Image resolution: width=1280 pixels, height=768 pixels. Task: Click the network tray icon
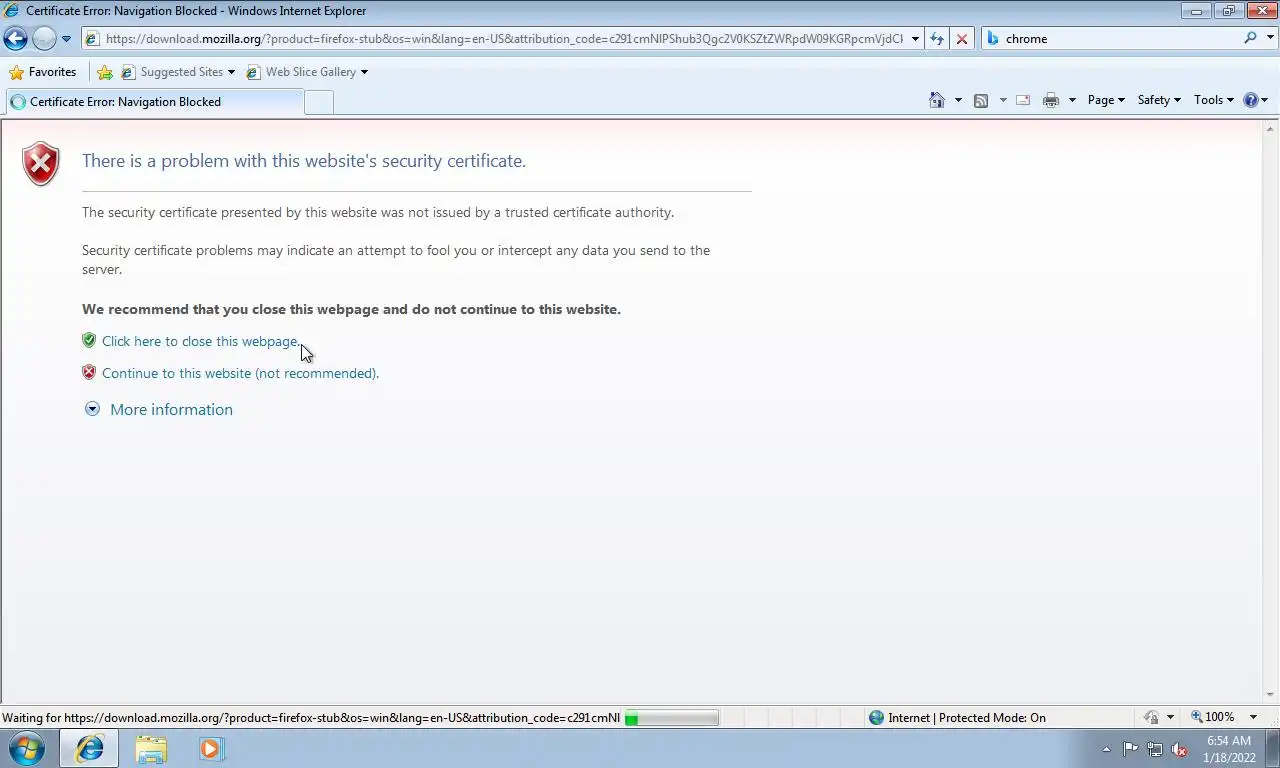tap(1155, 749)
